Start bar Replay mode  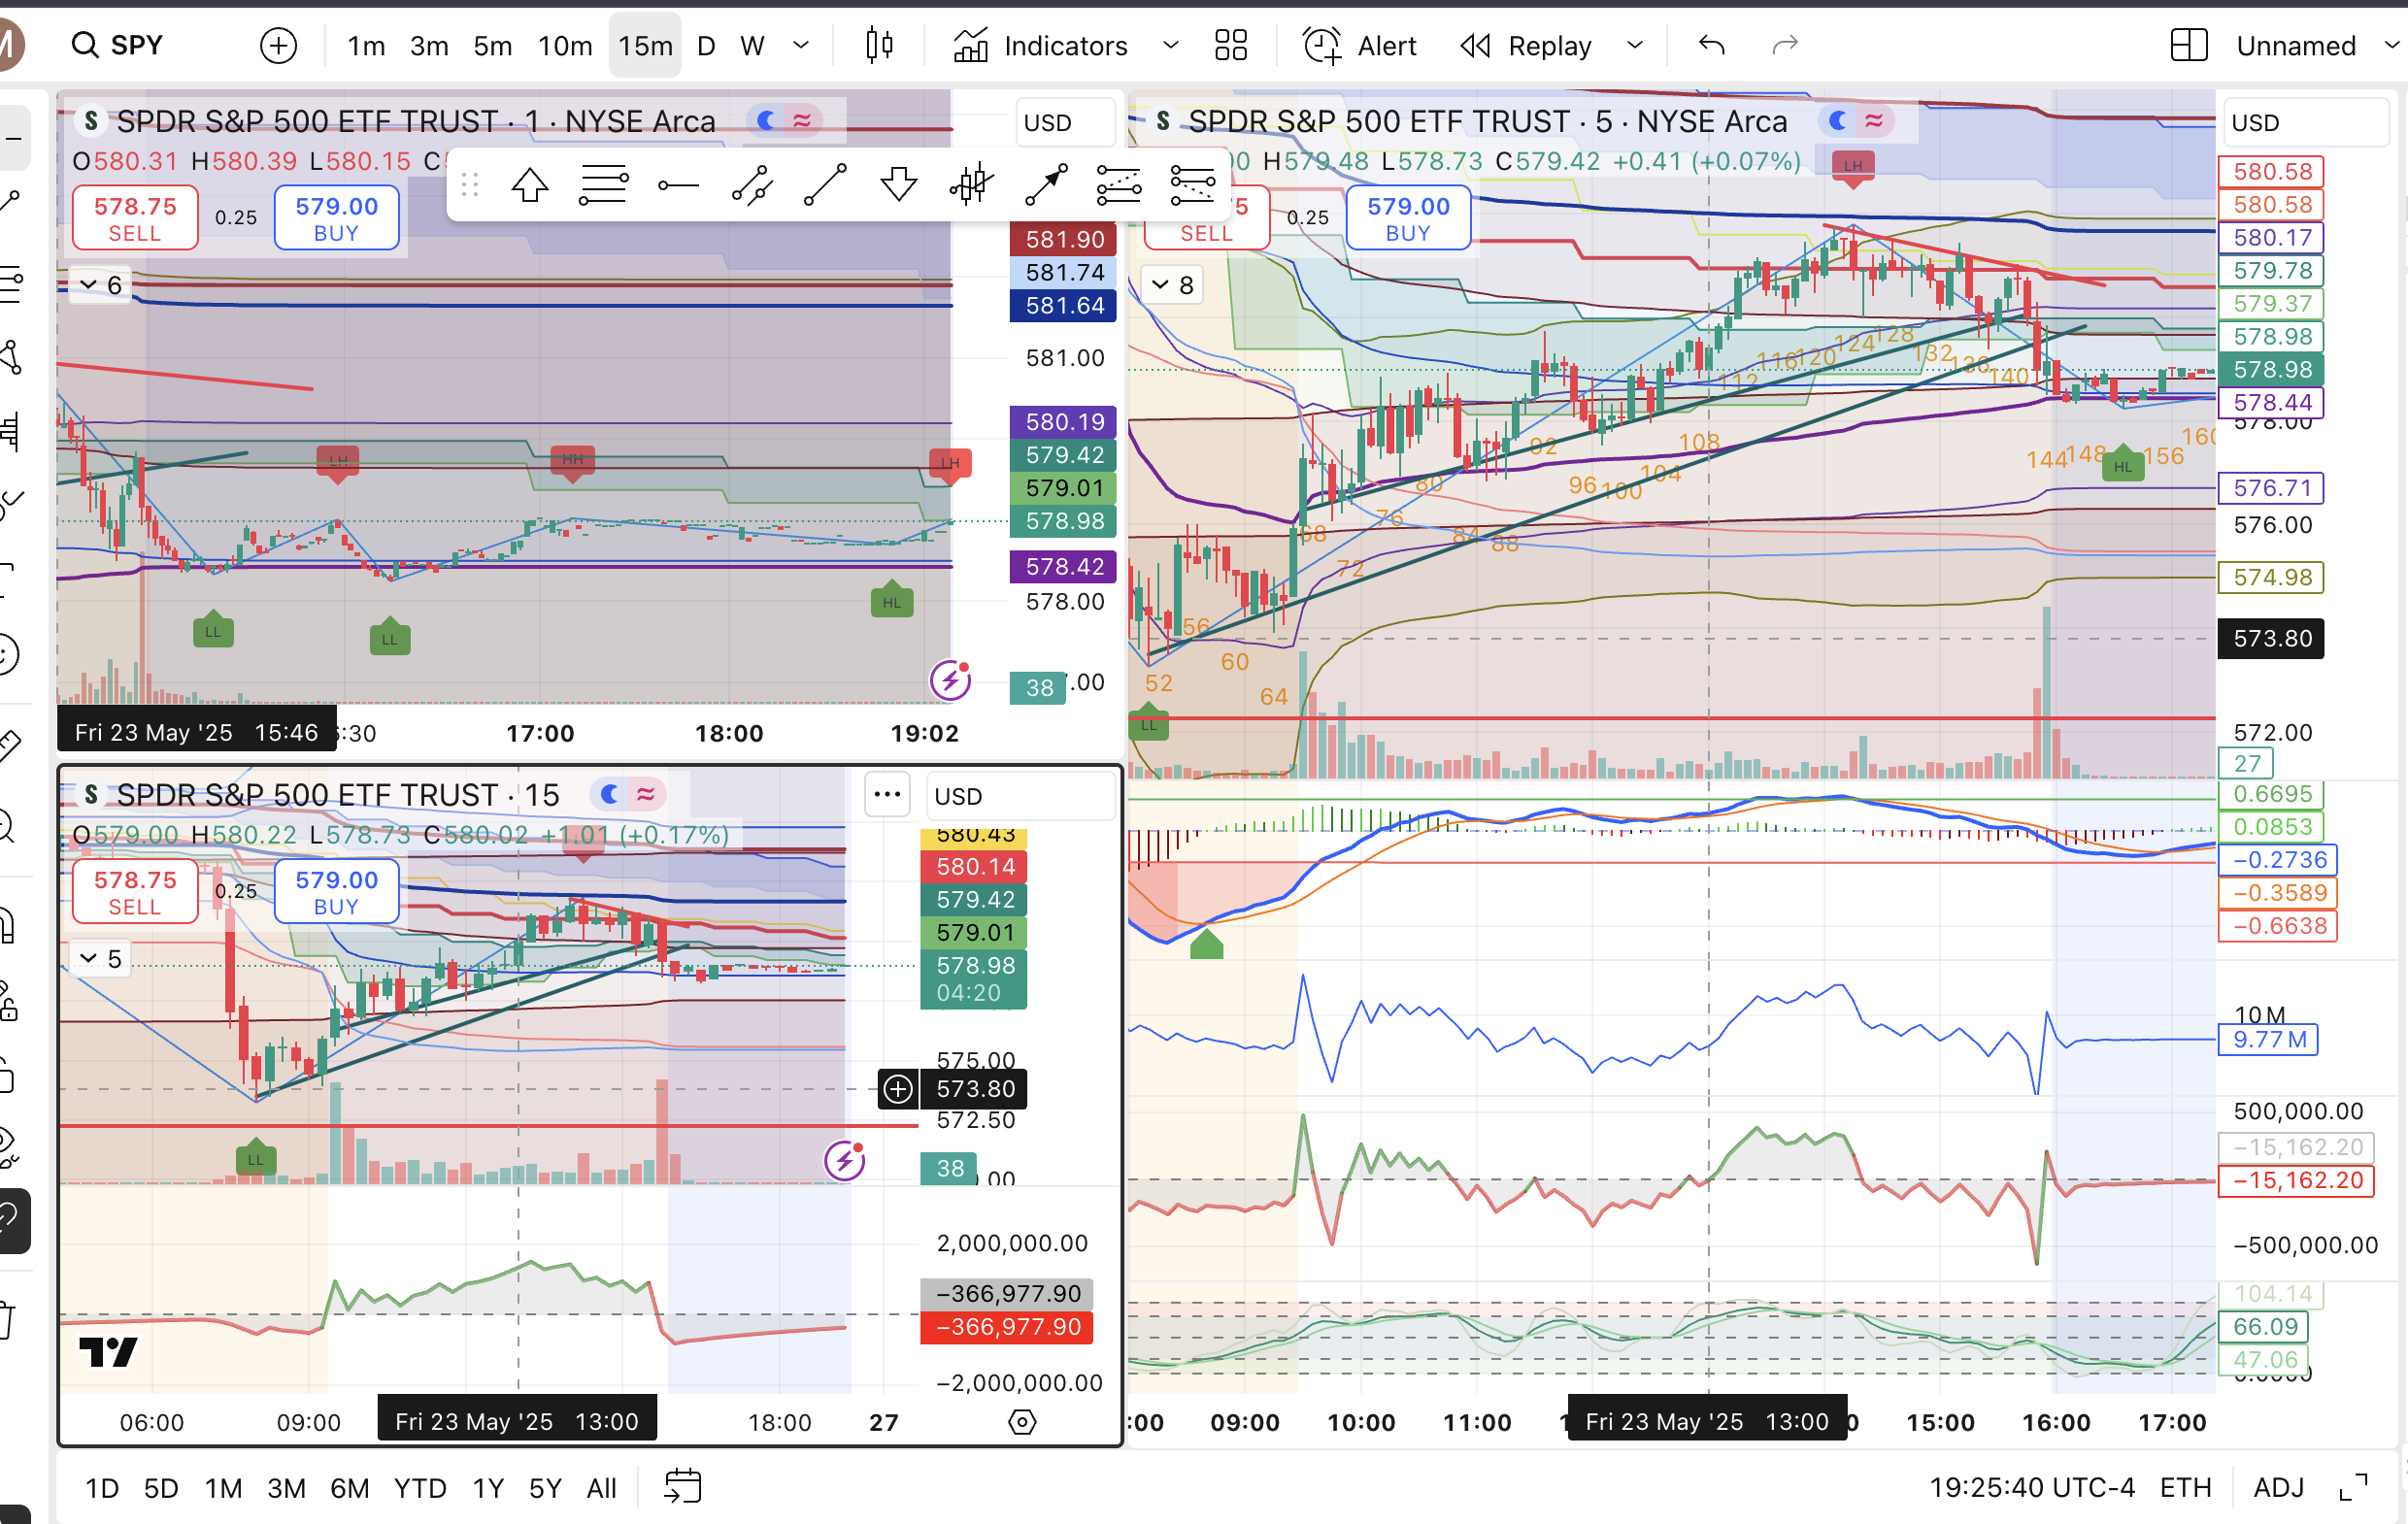click(x=1526, y=45)
